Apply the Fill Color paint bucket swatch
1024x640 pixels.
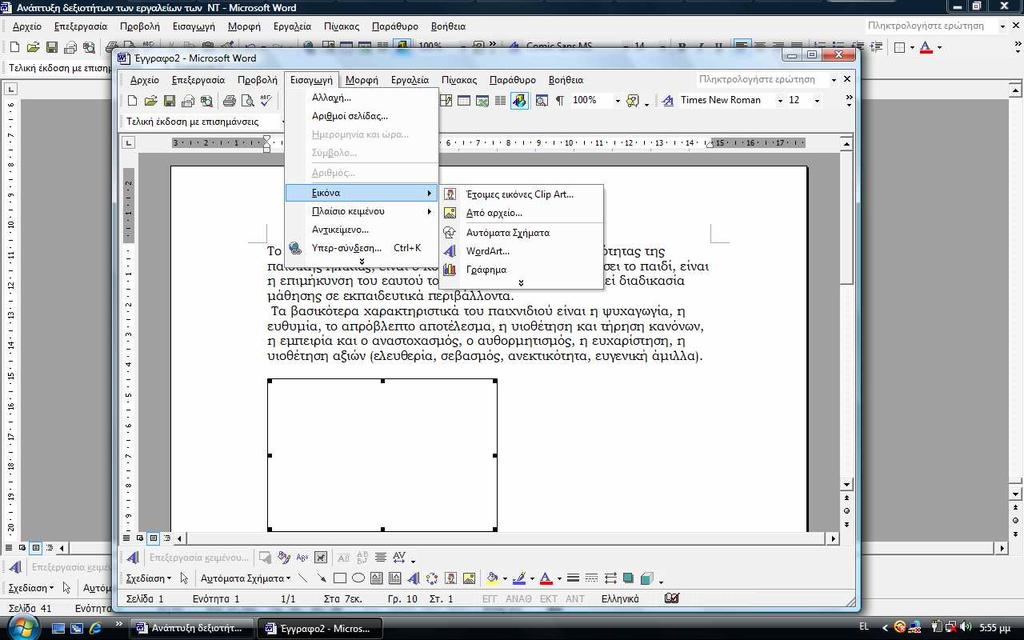[492, 578]
